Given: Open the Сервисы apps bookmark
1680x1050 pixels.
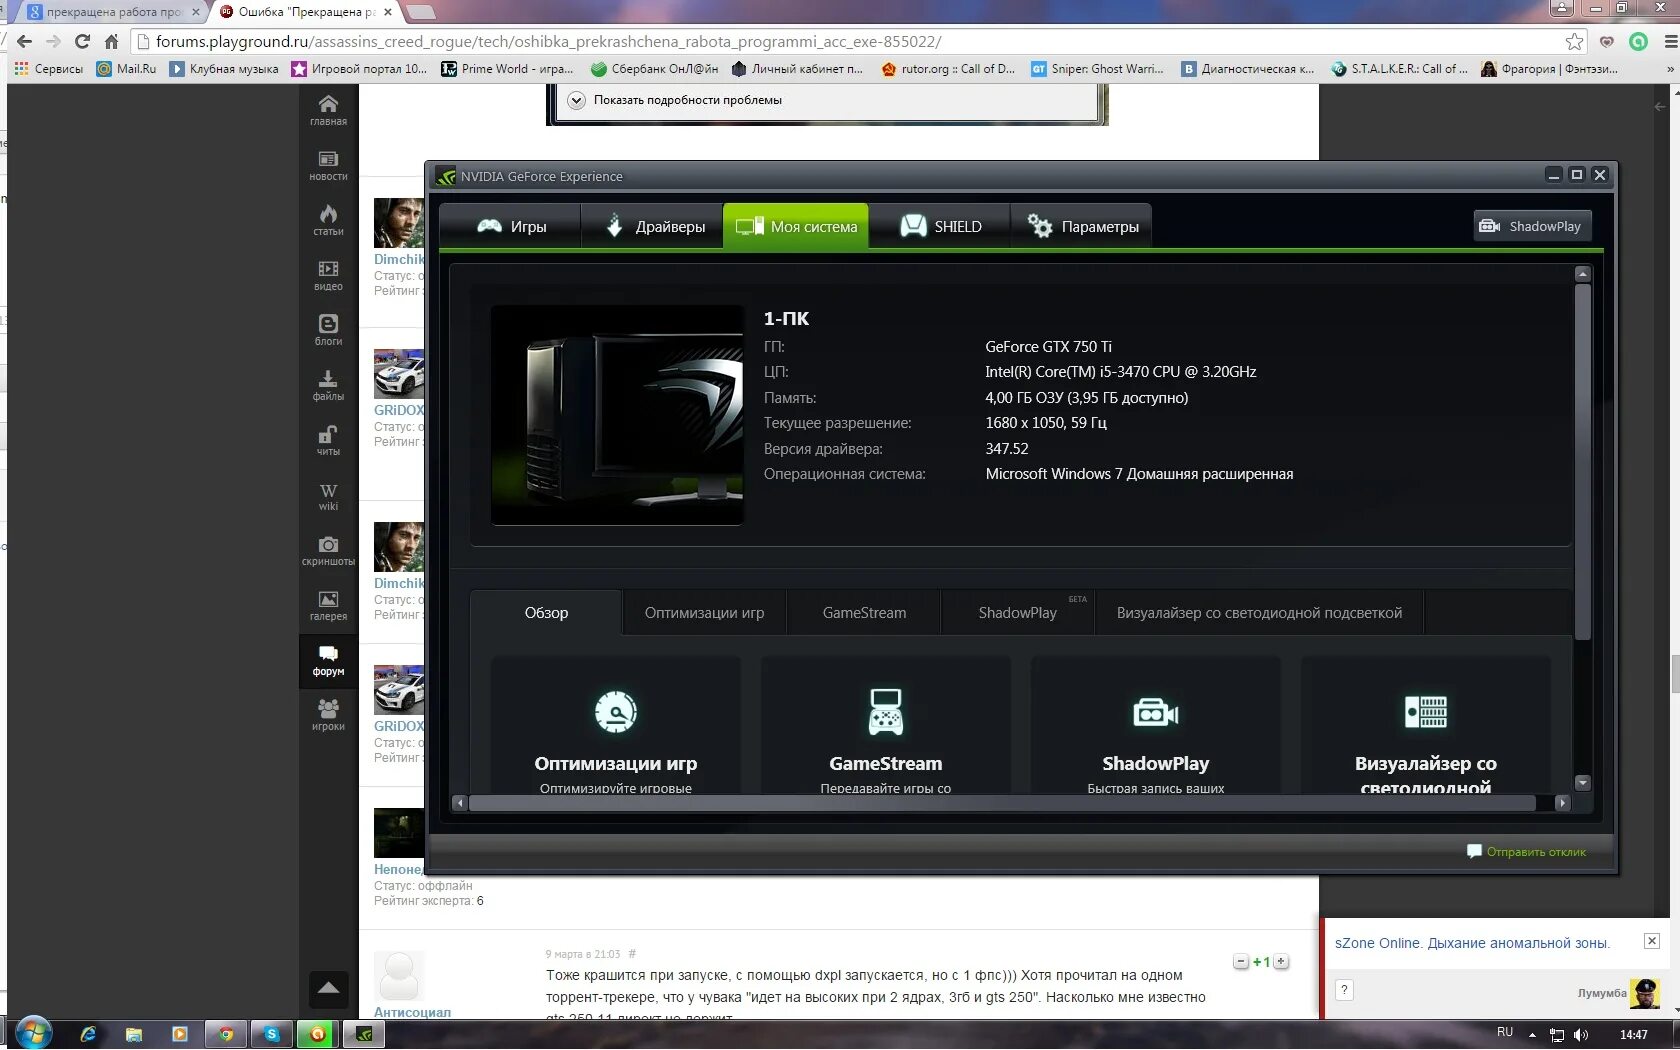Looking at the screenshot, I should 48,69.
